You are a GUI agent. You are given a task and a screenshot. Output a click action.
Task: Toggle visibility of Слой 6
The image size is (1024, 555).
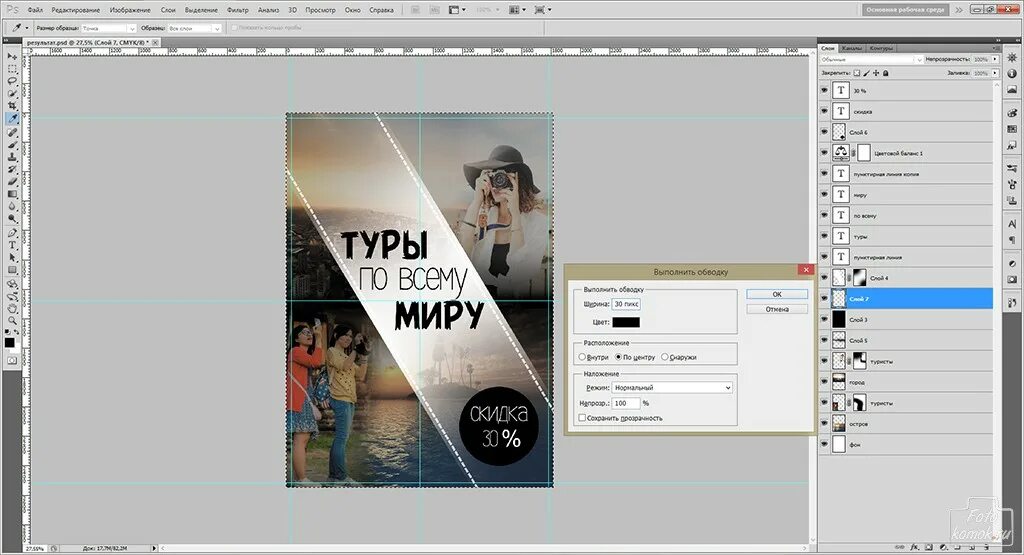pos(824,132)
